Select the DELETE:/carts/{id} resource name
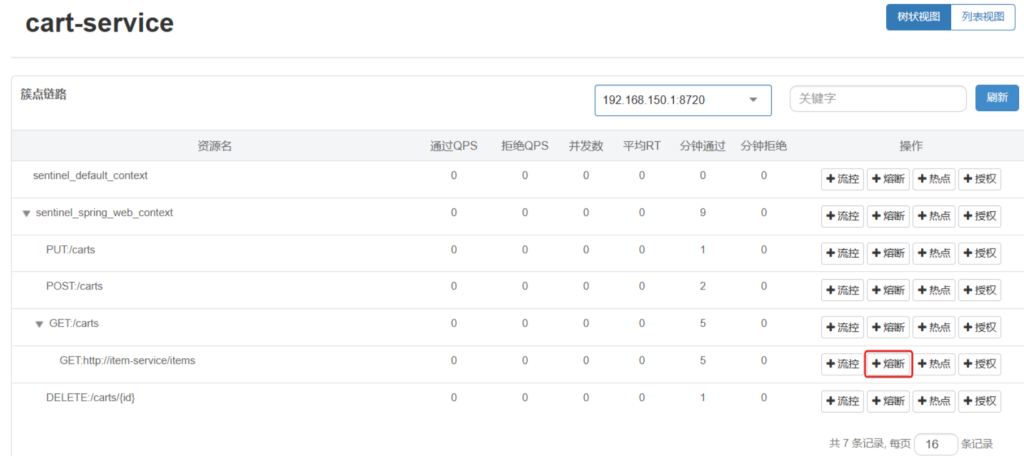Image resolution: width=1024 pixels, height=456 pixels. point(90,398)
